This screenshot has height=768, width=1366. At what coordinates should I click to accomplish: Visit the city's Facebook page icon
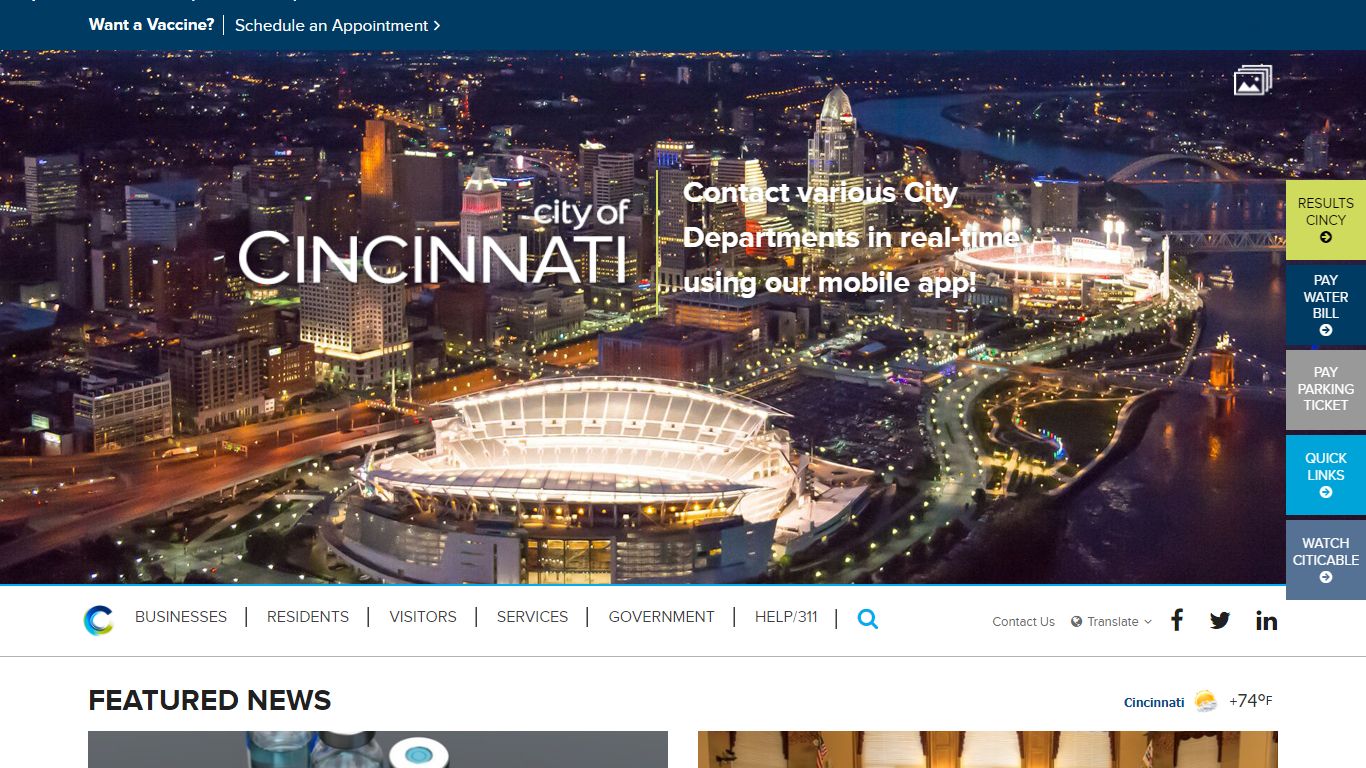coord(1177,620)
